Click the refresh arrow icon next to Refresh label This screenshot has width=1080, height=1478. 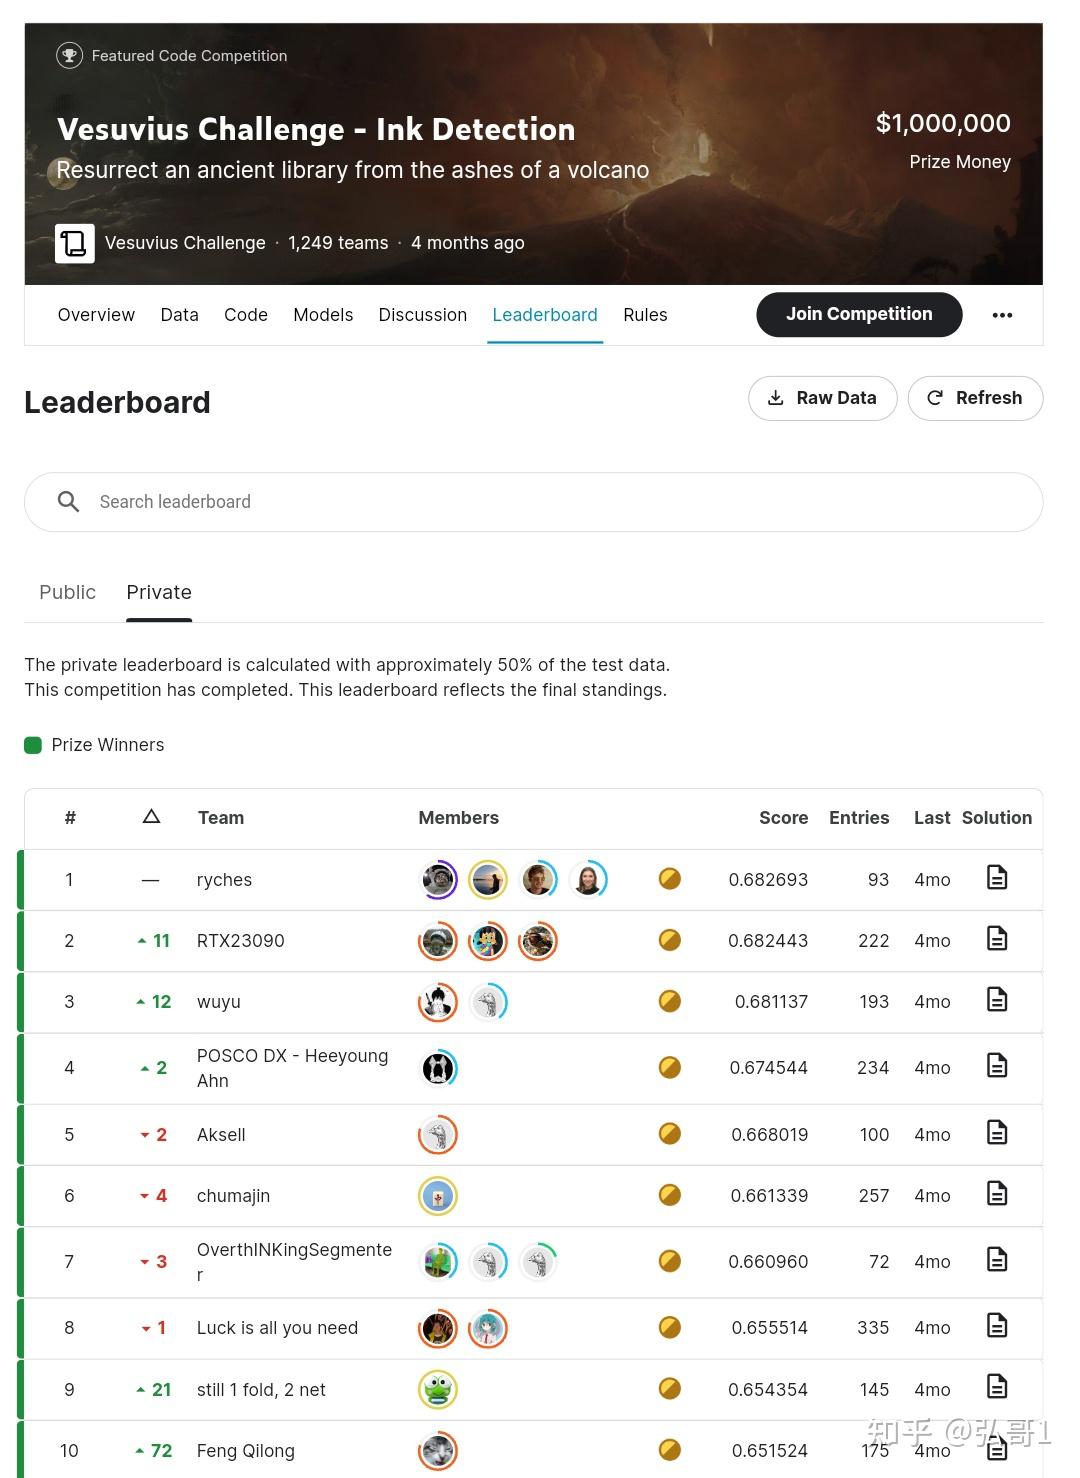tap(935, 397)
